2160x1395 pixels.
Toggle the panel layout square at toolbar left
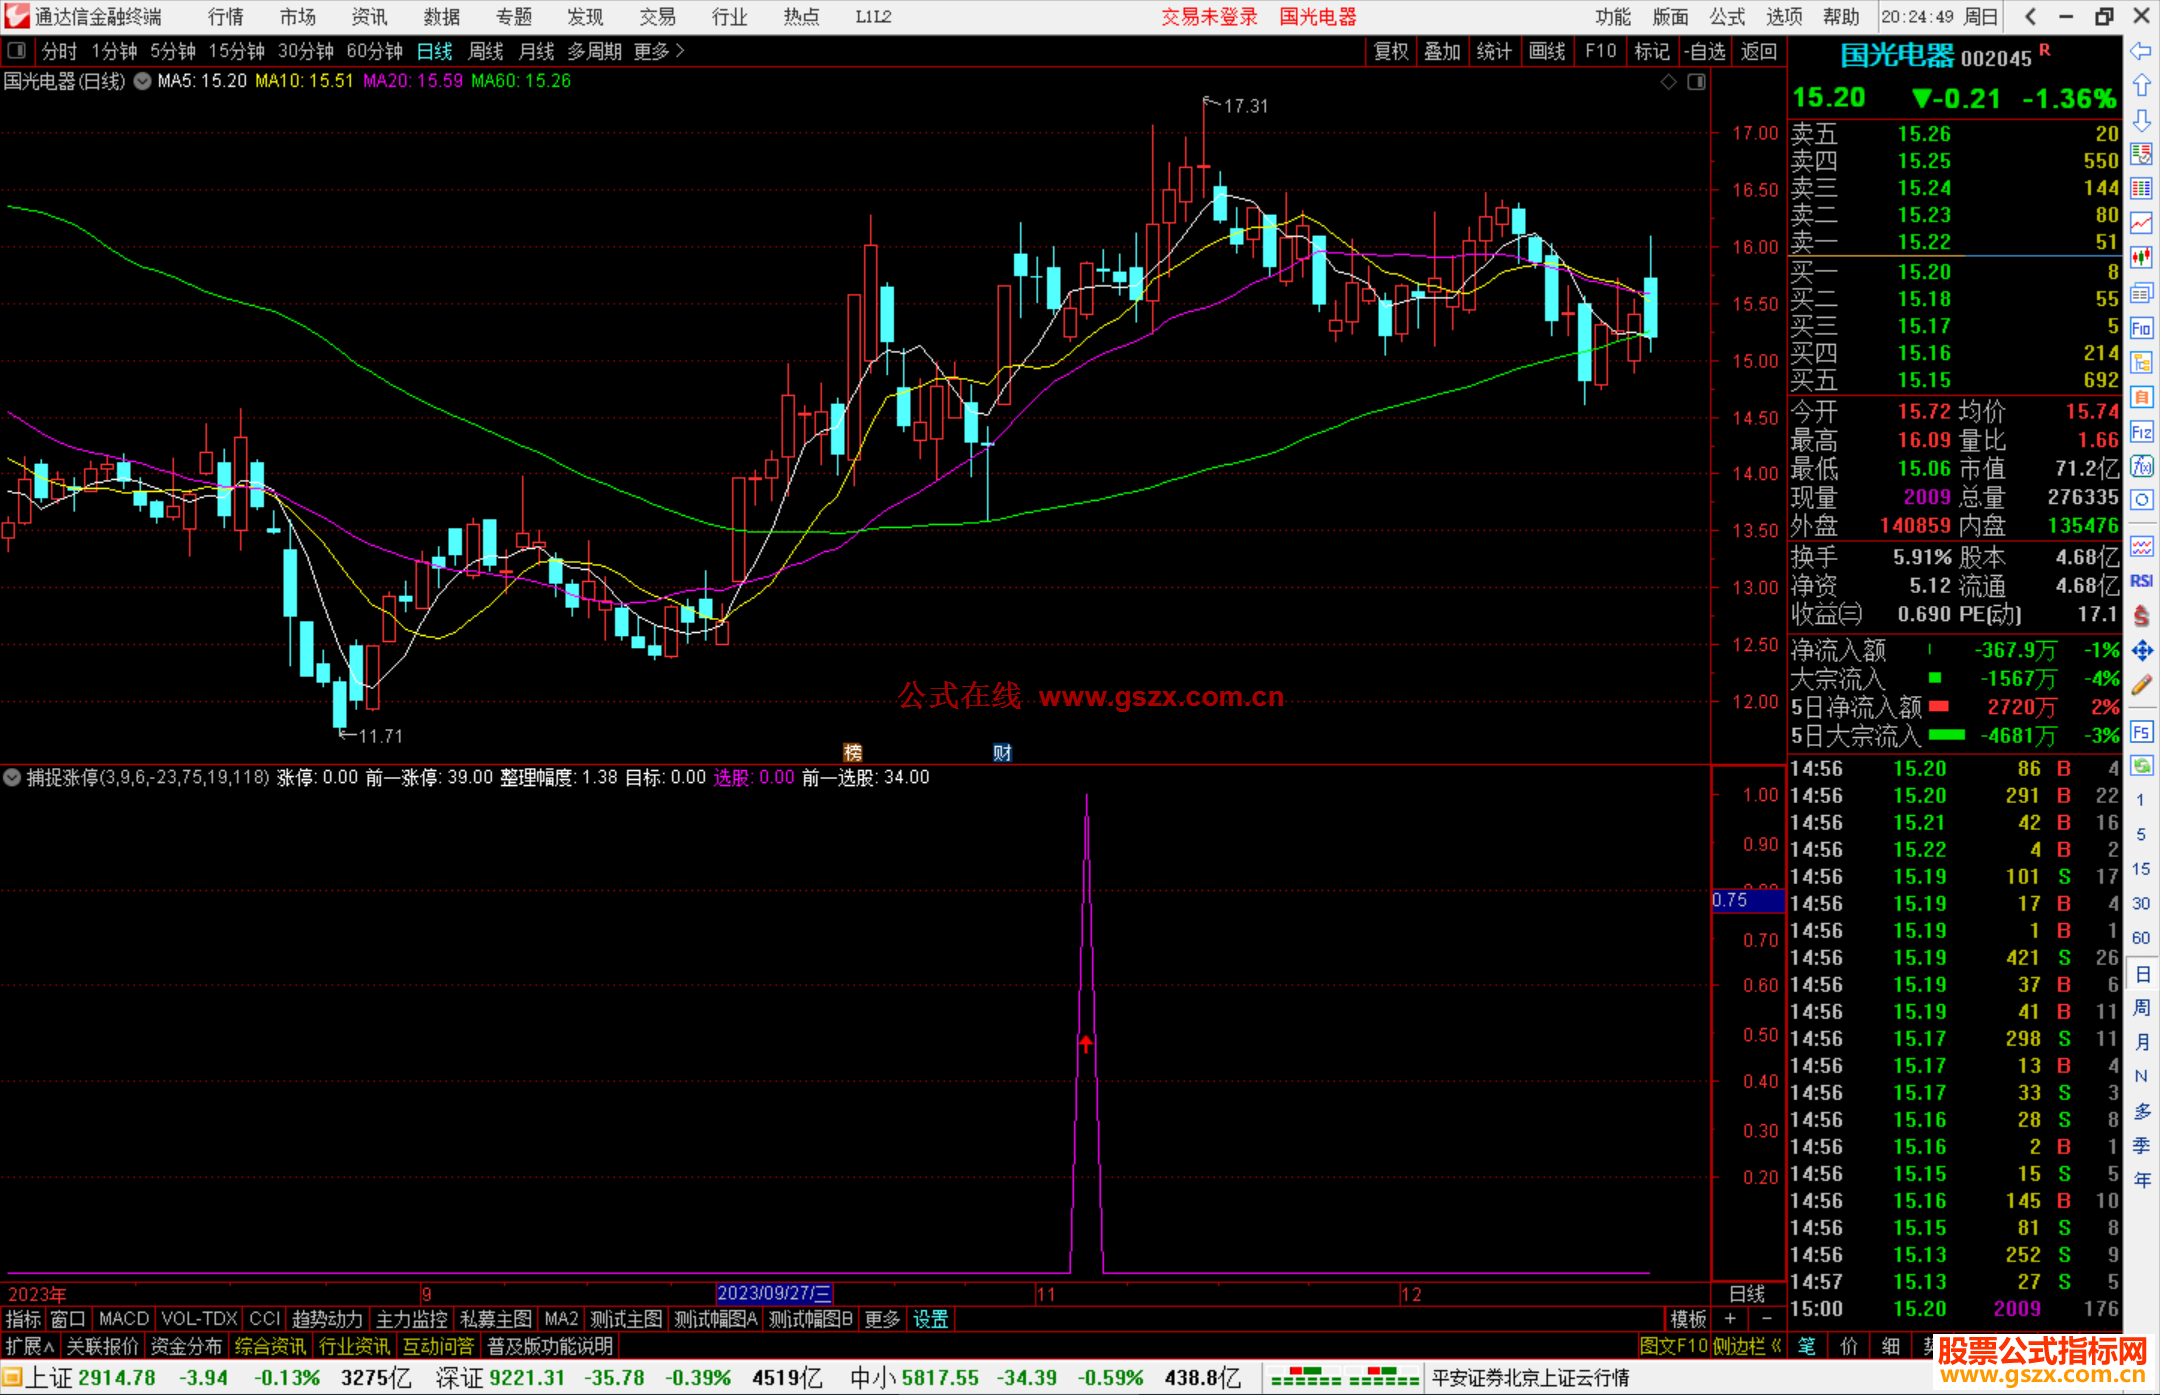point(17,50)
